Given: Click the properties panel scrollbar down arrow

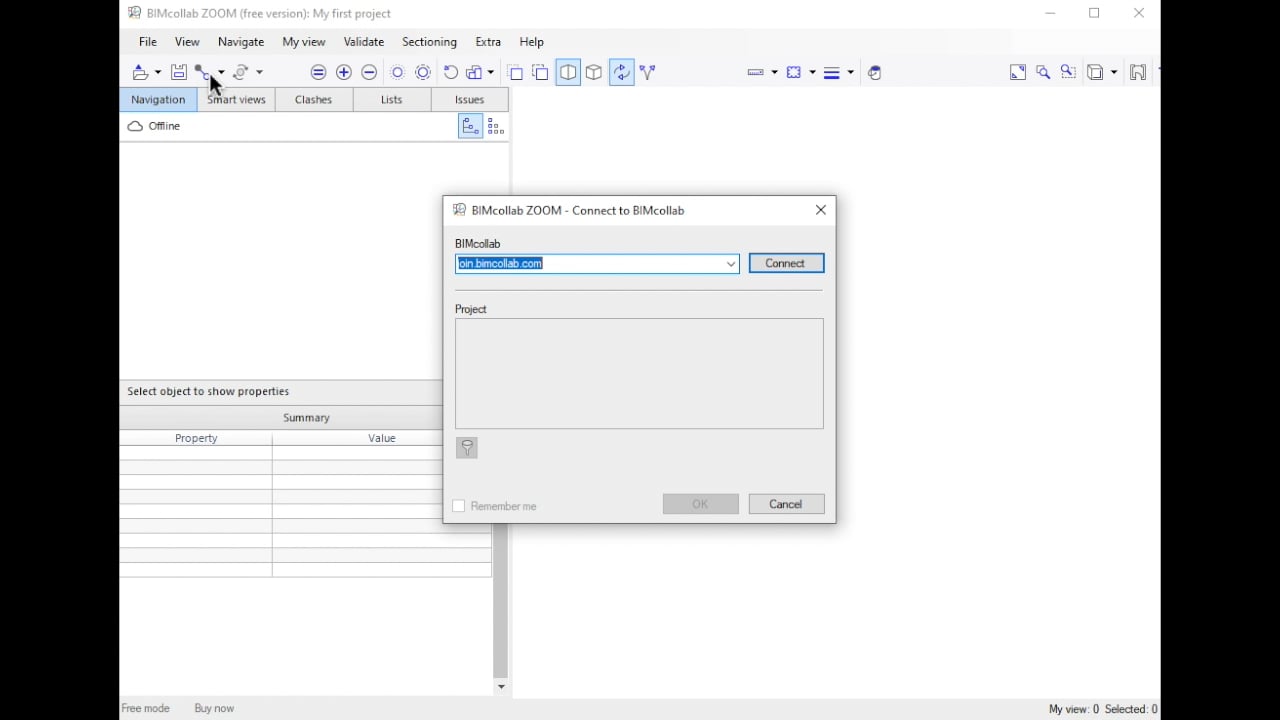Looking at the screenshot, I should 501,688.
